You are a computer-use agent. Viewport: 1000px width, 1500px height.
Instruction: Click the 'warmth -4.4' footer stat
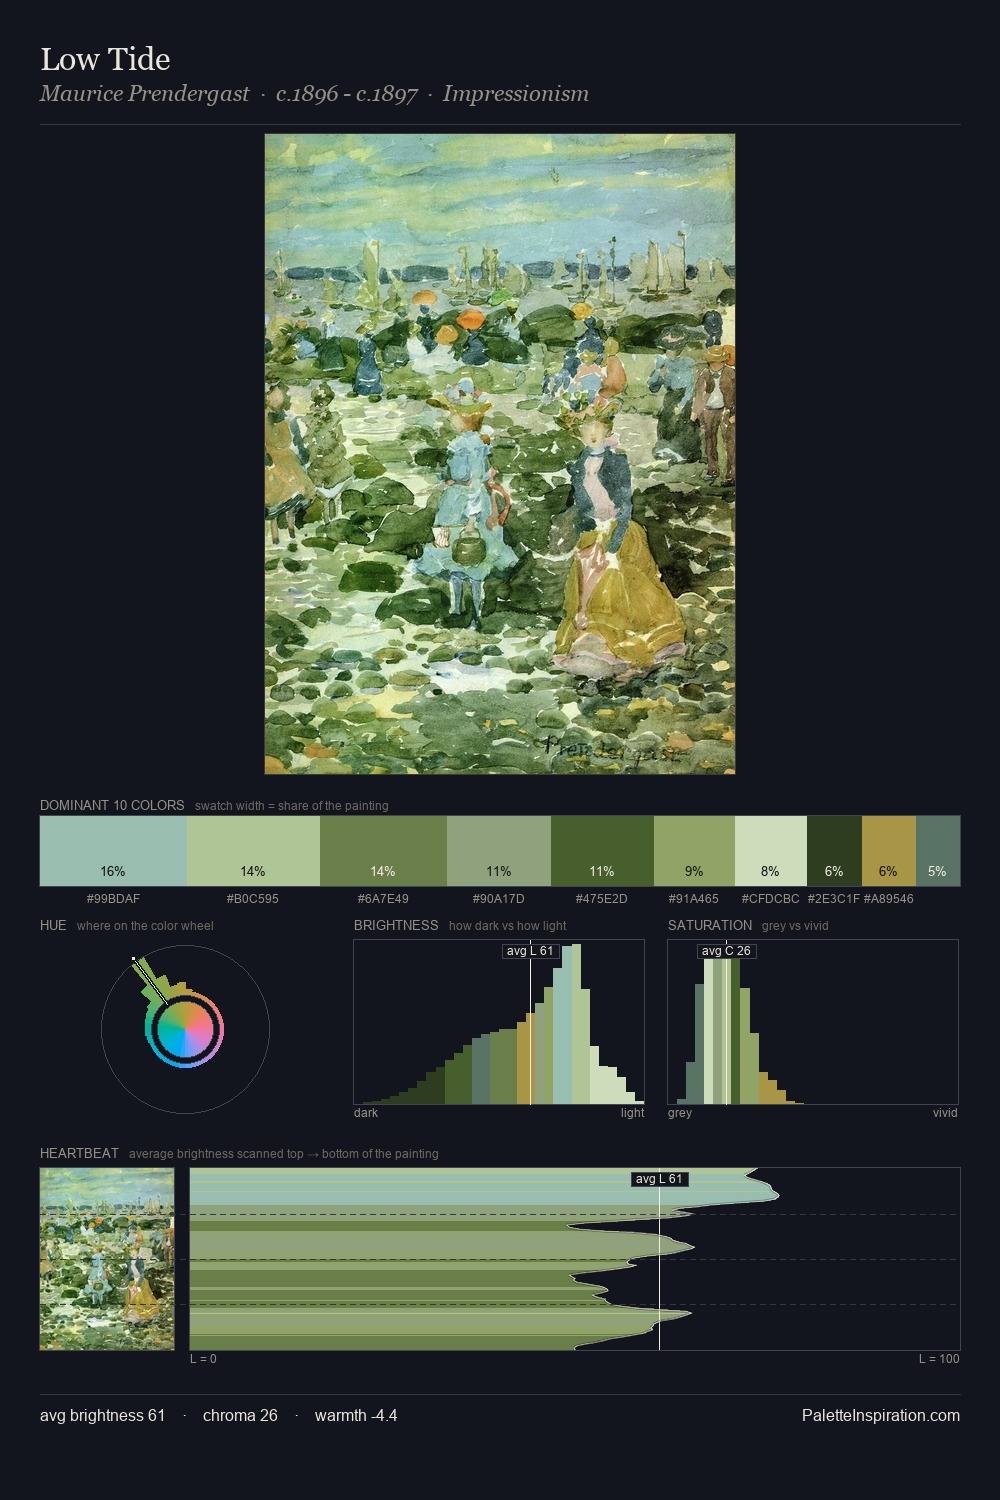tap(356, 1415)
